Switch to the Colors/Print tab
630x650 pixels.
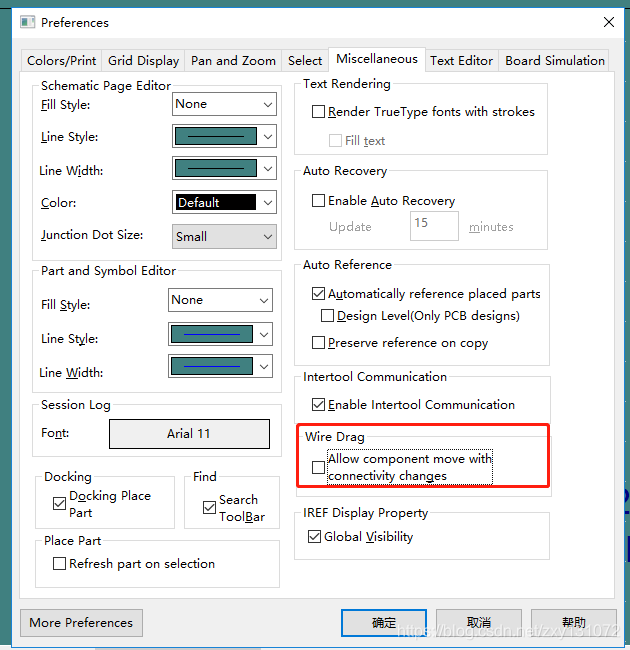[62, 61]
